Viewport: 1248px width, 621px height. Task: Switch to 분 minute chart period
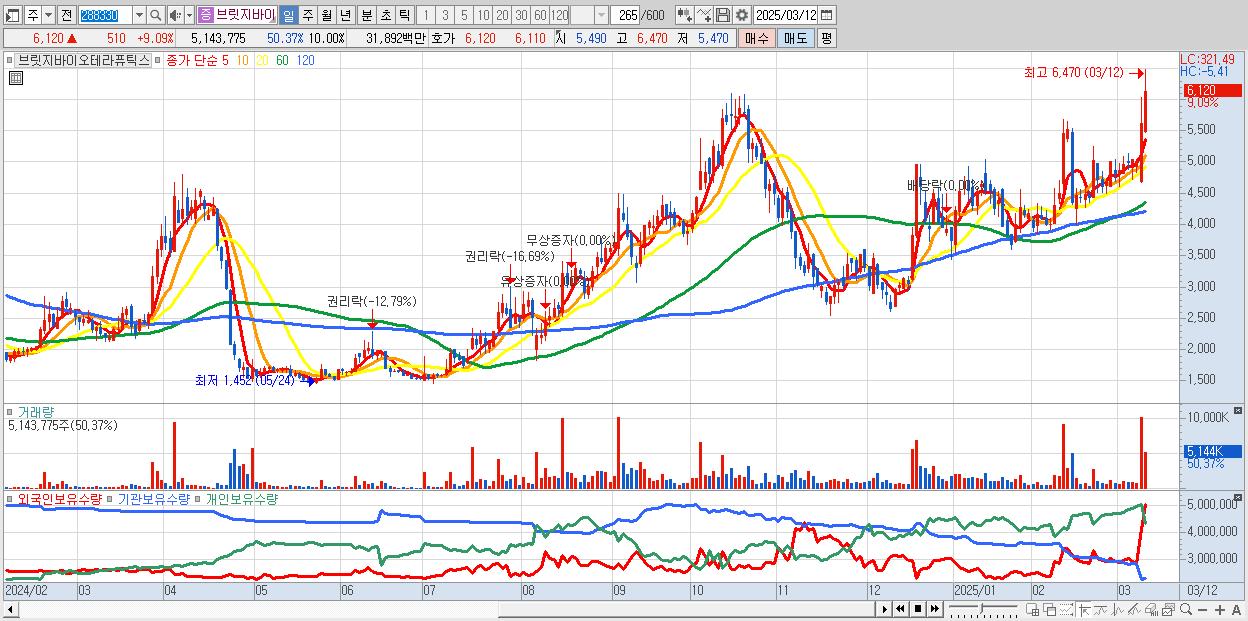[x=367, y=16]
